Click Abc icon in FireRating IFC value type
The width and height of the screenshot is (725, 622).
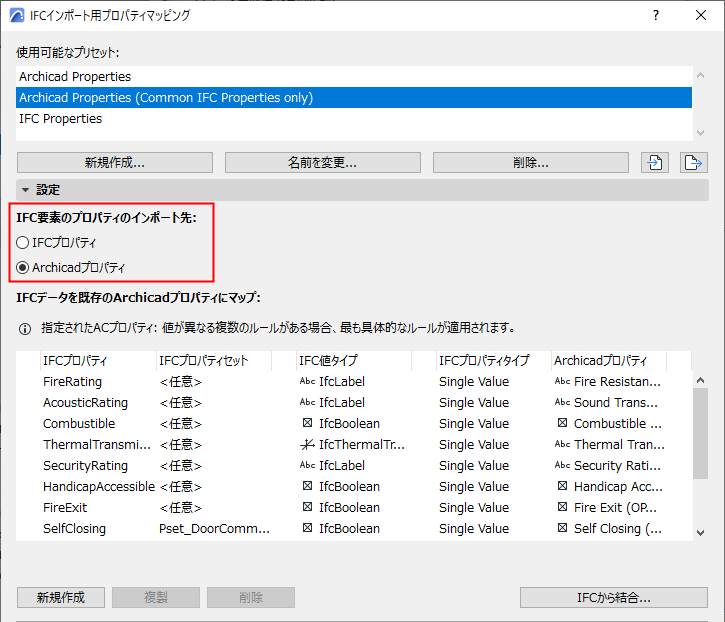307,381
